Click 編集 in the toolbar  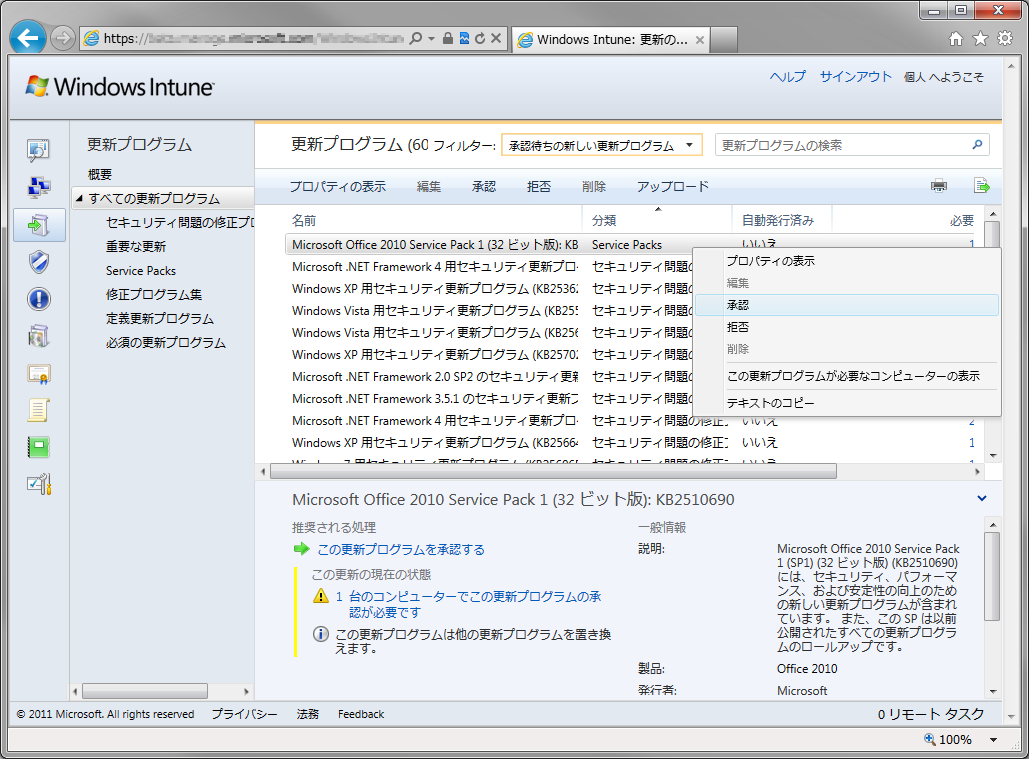(429, 186)
